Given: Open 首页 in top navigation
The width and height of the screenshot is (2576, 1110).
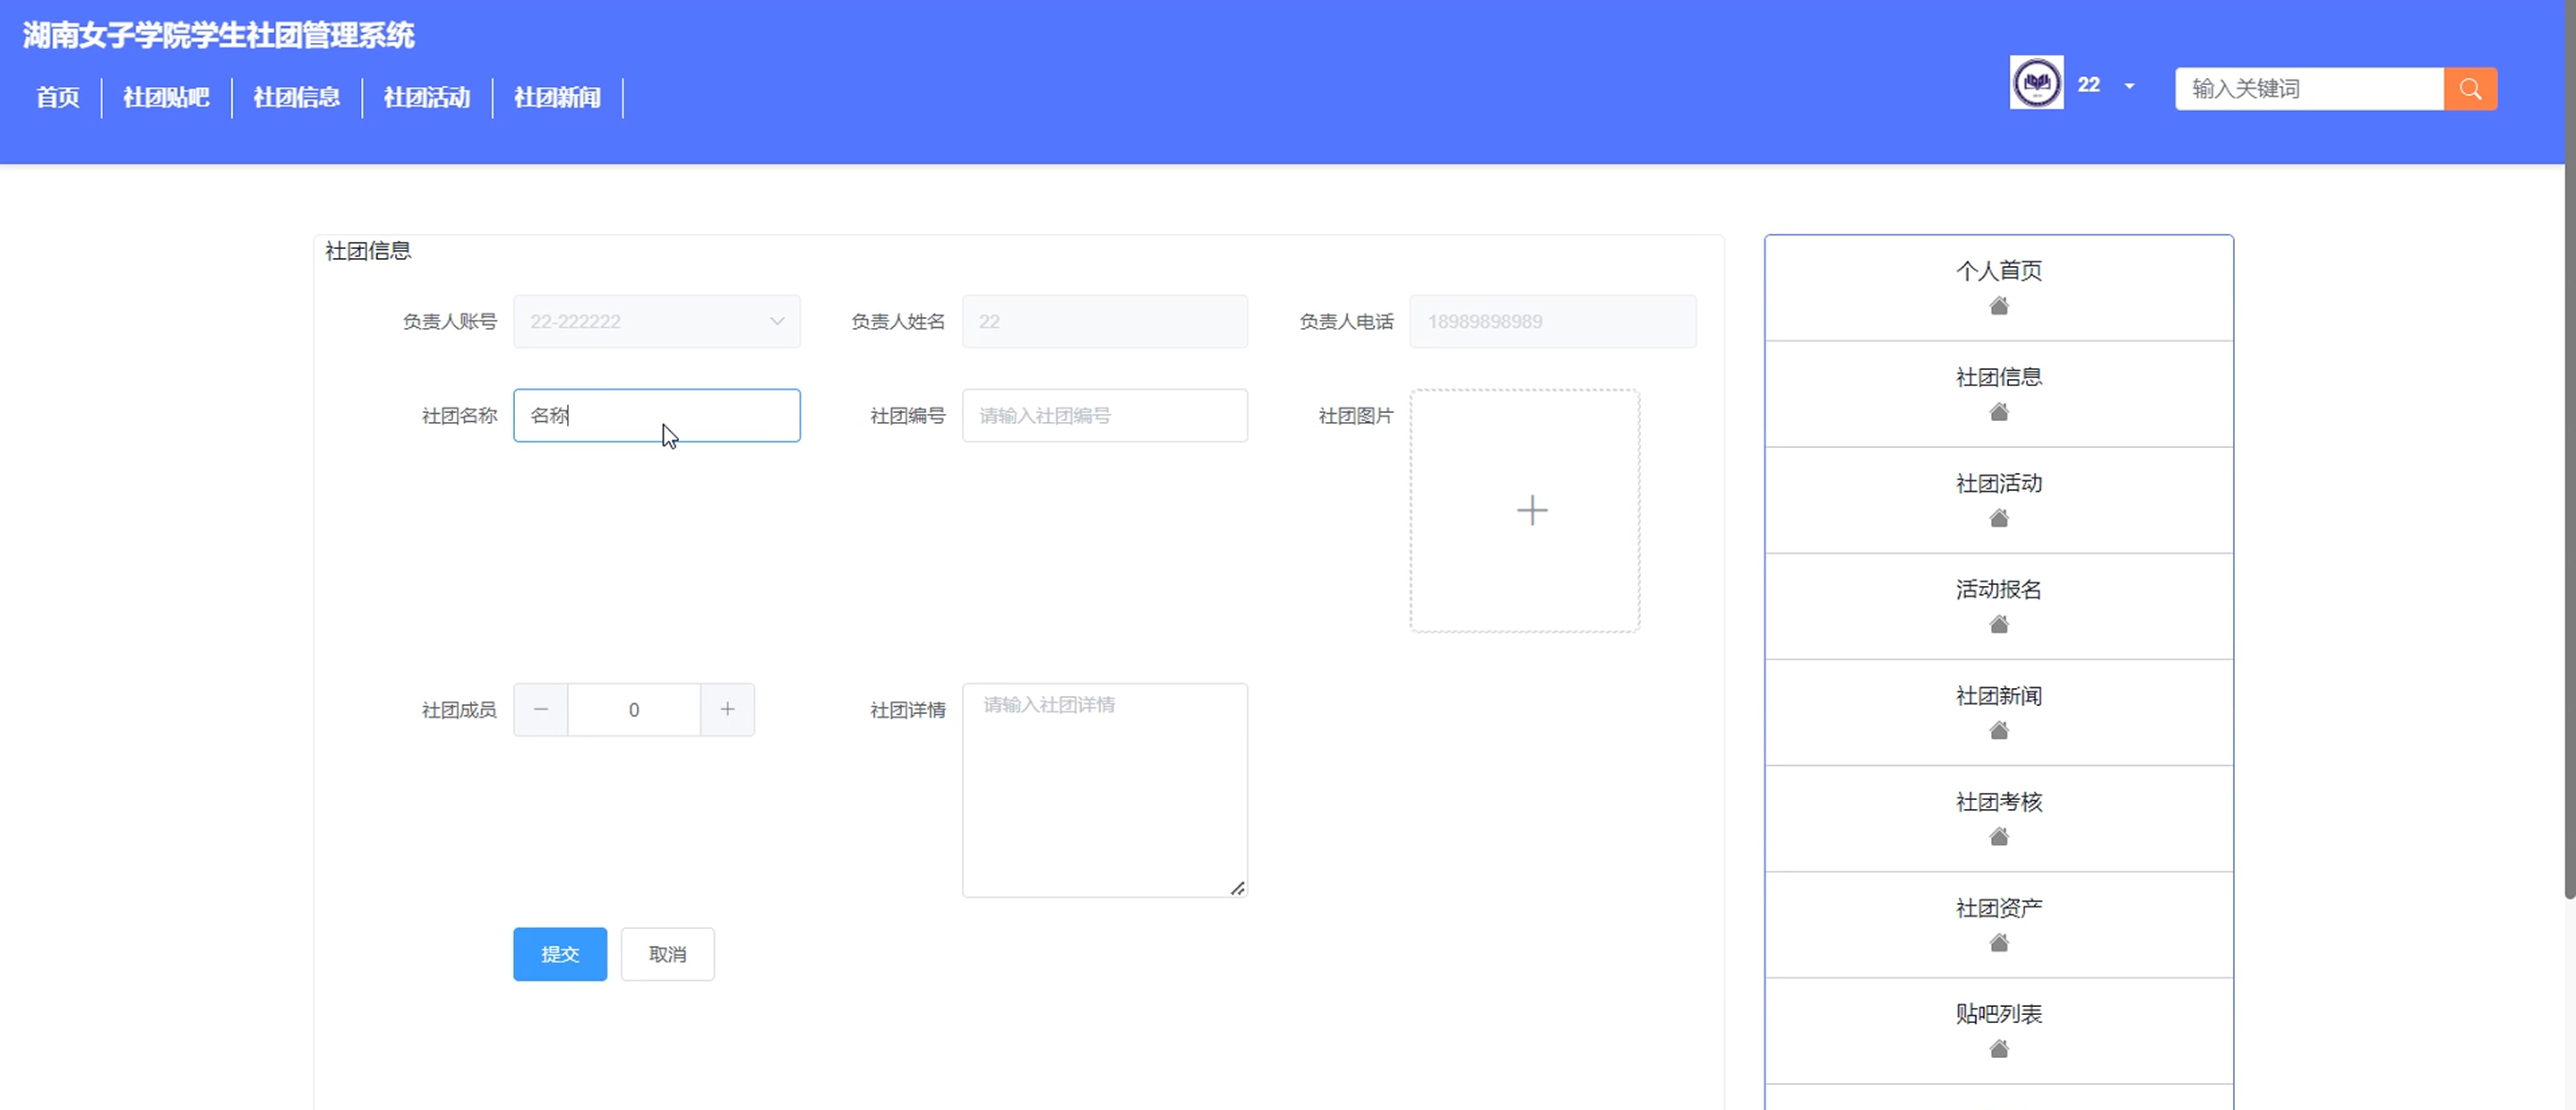Looking at the screenshot, I should 58,97.
